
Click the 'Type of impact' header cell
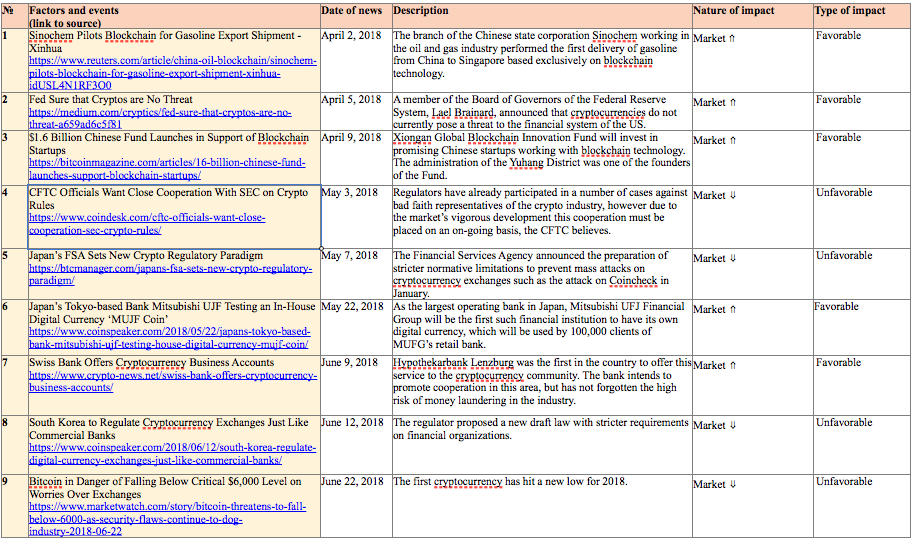pyautogui.click(x=862, y=16)
